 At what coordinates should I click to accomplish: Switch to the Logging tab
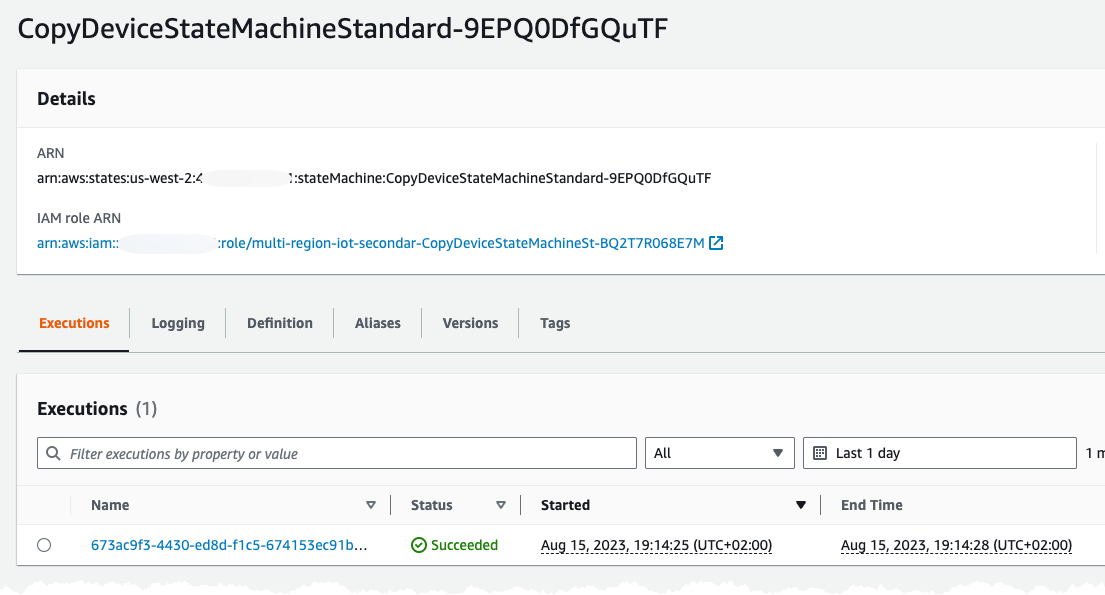click(x=178, y=323)
